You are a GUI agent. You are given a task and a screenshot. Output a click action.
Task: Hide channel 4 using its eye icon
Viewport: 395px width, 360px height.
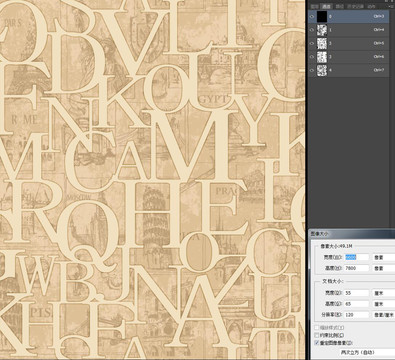coord(312,70)
